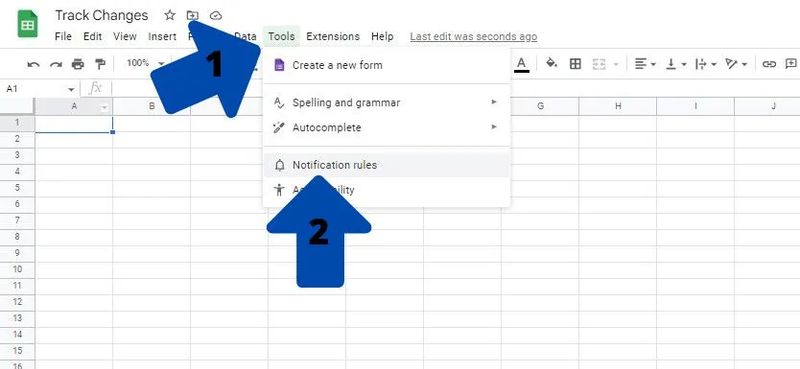Insert a link
800x369 pixels.
point(769,64)
